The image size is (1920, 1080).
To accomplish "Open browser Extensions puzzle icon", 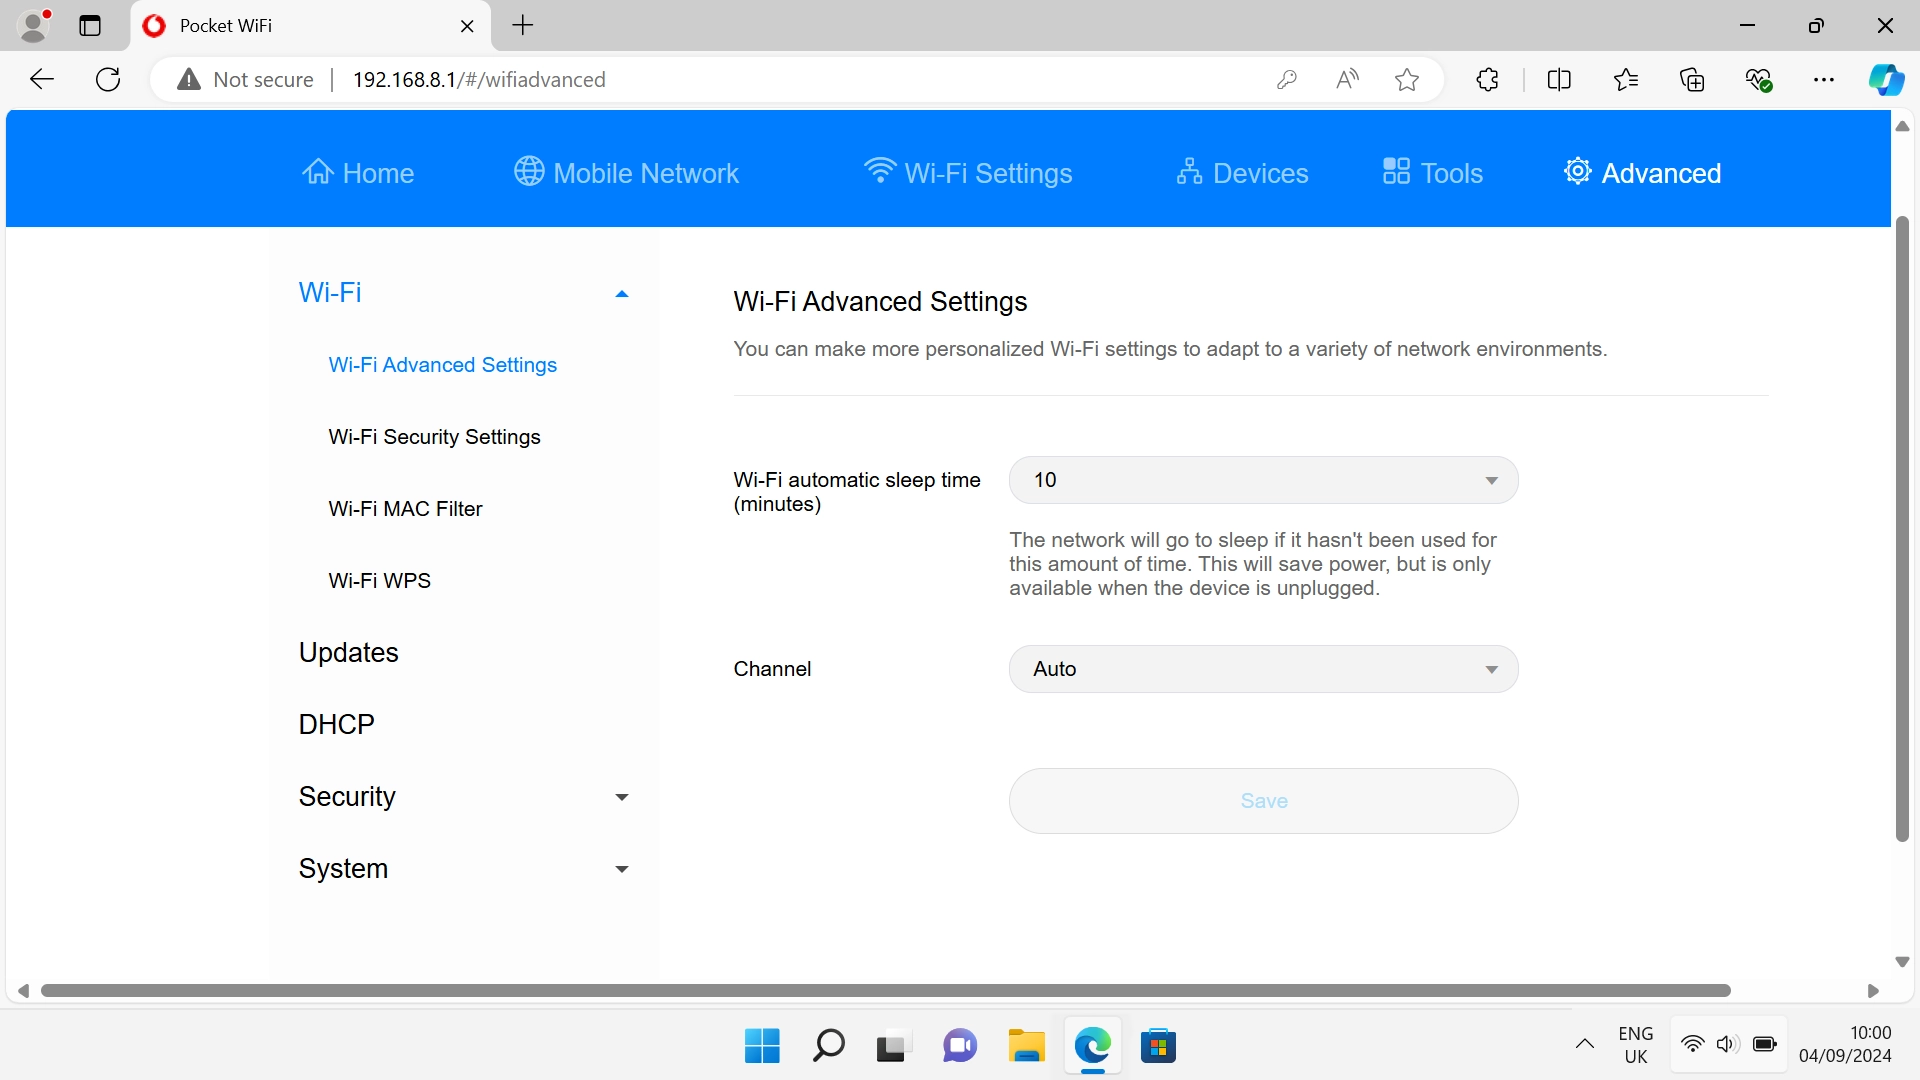I will click(1487, 80).
